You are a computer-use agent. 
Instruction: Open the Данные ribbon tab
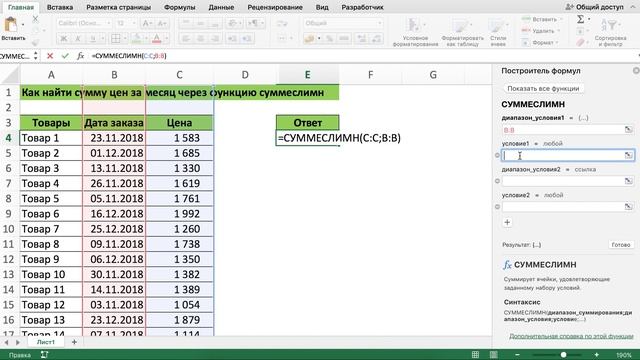coord(221,7)
